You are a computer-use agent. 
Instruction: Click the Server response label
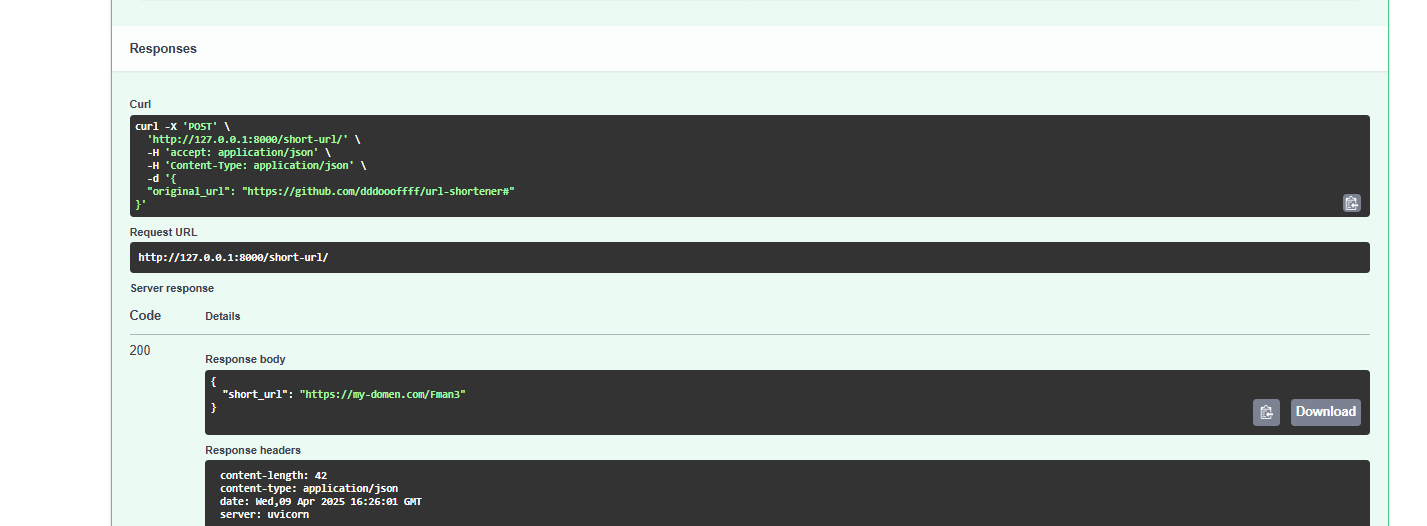pyautogui.click(x=172, y=288)
